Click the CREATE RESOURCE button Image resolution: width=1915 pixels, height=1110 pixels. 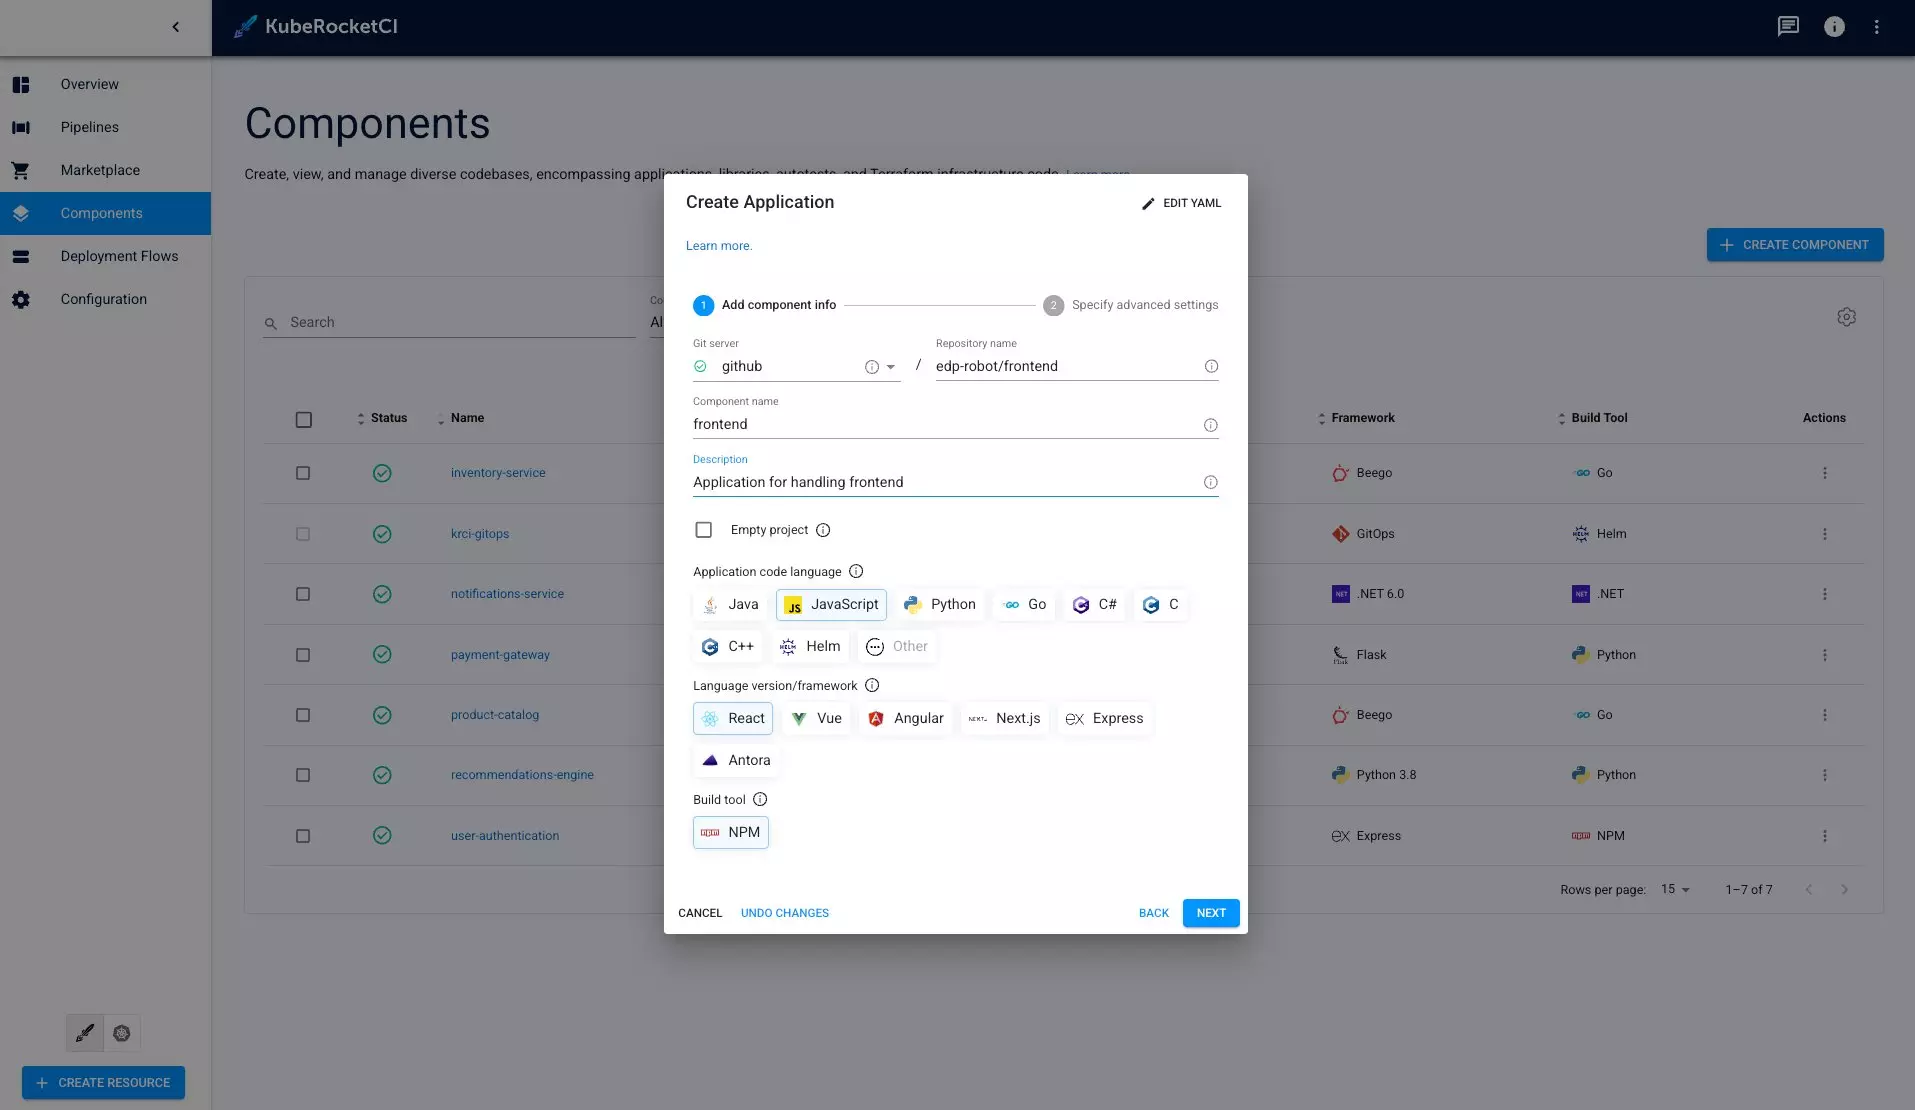104,1083
